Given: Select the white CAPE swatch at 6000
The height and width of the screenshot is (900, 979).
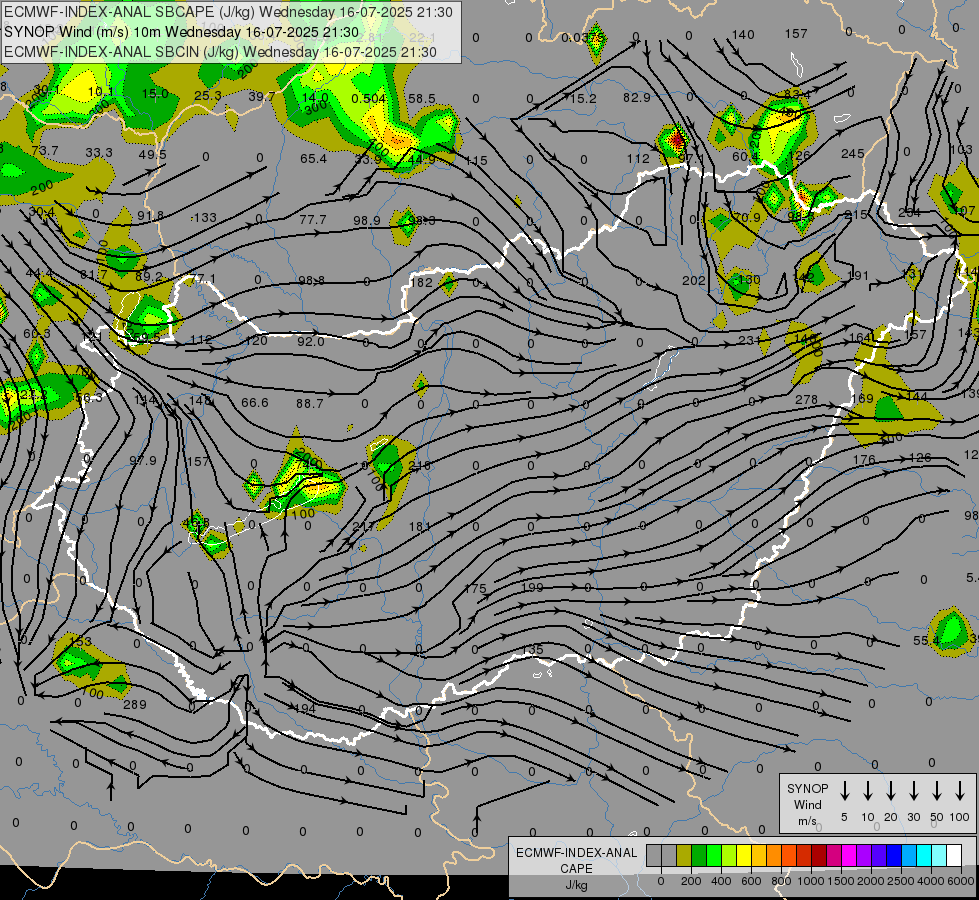Looking at the screenshot, I should [x=954, y=855].
